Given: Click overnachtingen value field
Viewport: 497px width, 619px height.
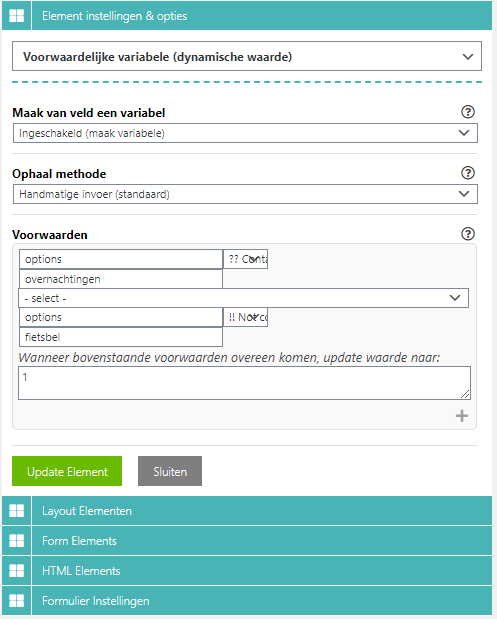Looking at the screenshot, I should click(x=121, y=279).
